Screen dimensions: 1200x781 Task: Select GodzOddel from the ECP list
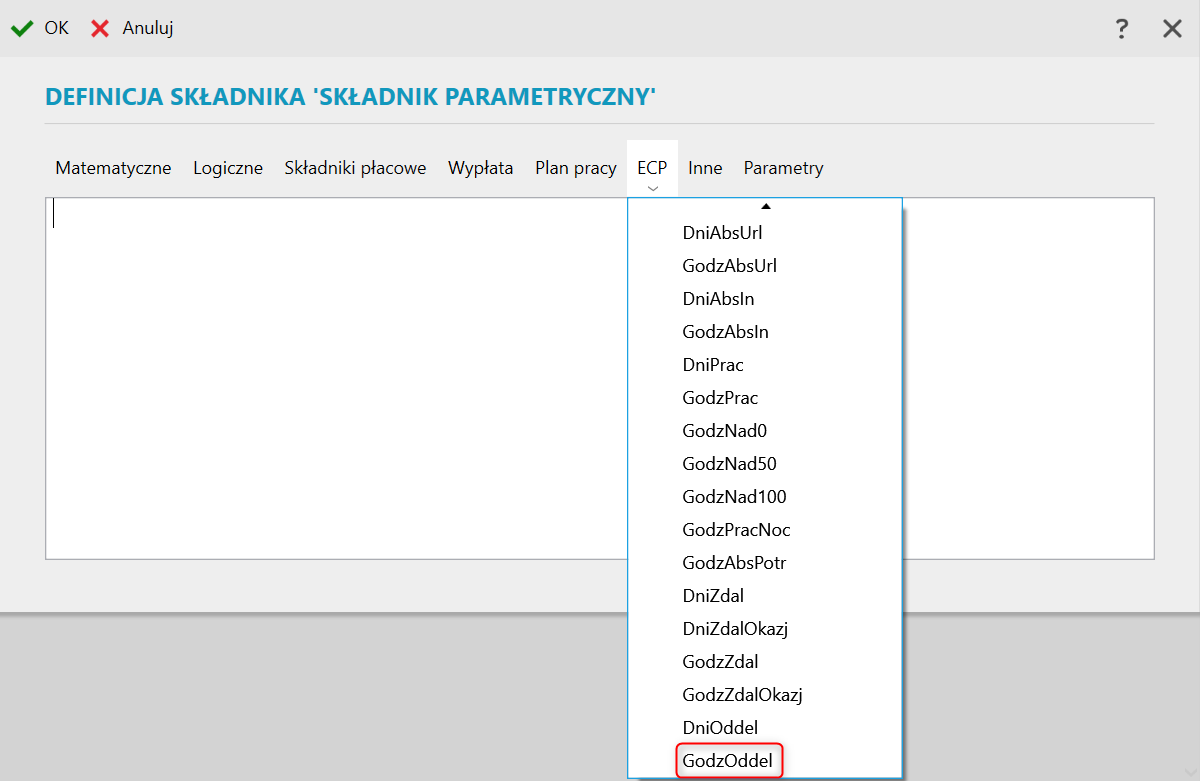728,761
